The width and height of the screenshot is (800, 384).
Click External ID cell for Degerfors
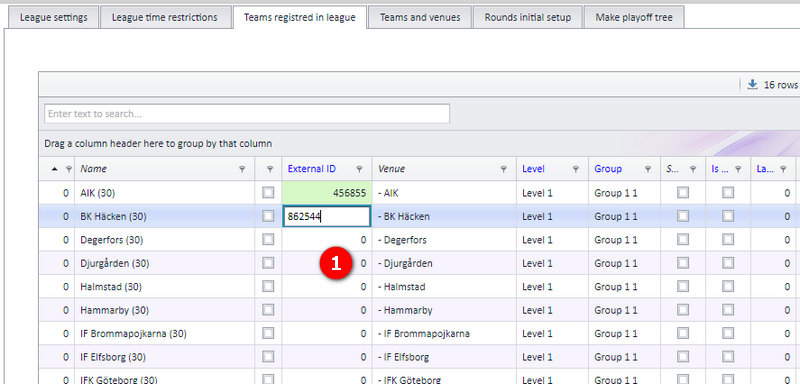[x=327, y=240]
